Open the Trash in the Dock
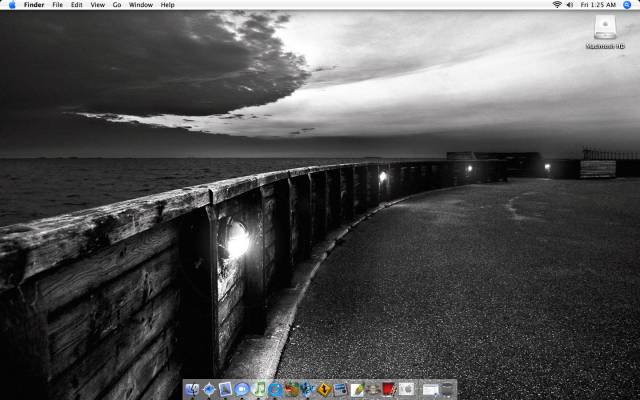 coord(448,389)
